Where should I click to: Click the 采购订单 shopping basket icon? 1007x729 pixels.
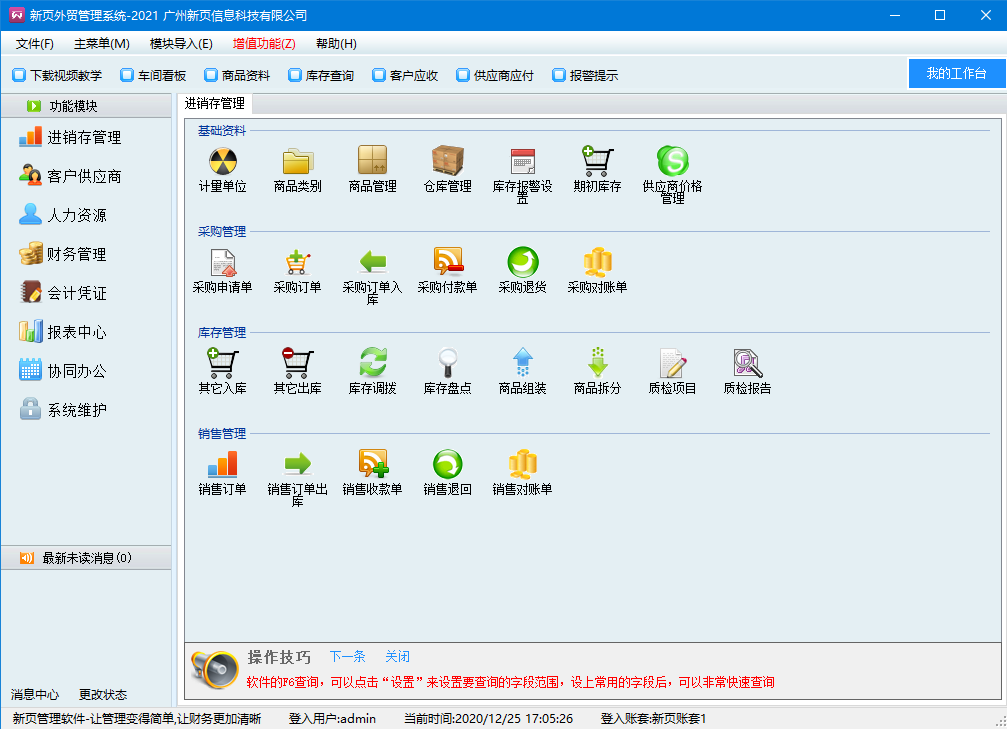[x=297, y=262]
